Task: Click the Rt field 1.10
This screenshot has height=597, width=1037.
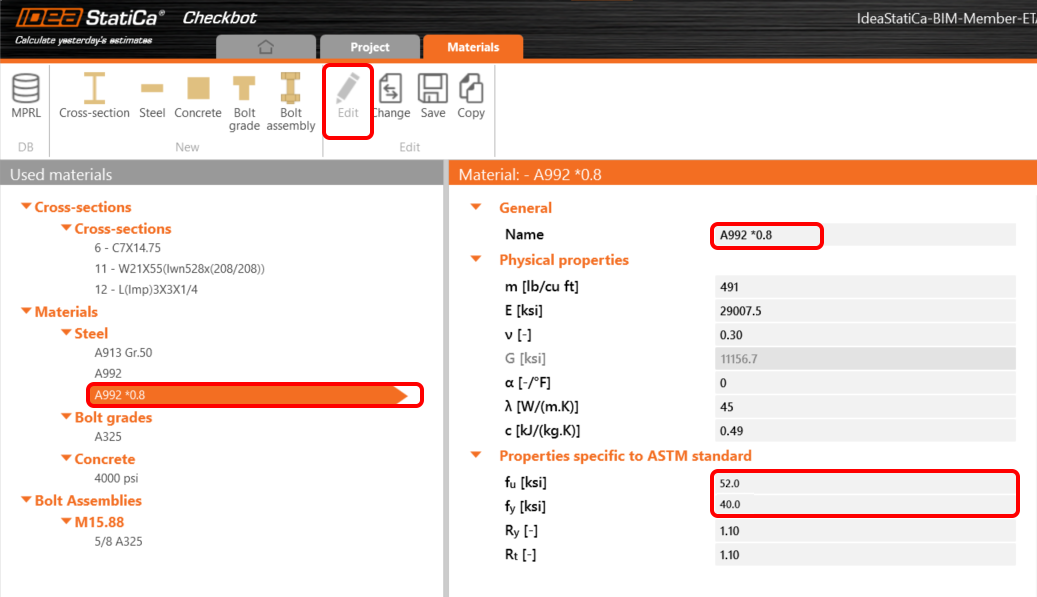Action: (x=865, y=555)
